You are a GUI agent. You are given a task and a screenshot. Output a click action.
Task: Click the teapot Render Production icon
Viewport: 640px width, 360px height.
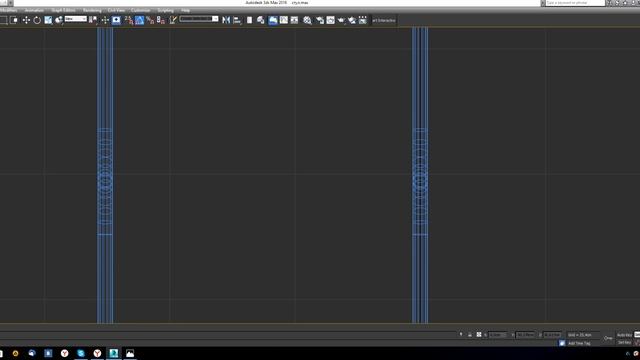point(341,20)
